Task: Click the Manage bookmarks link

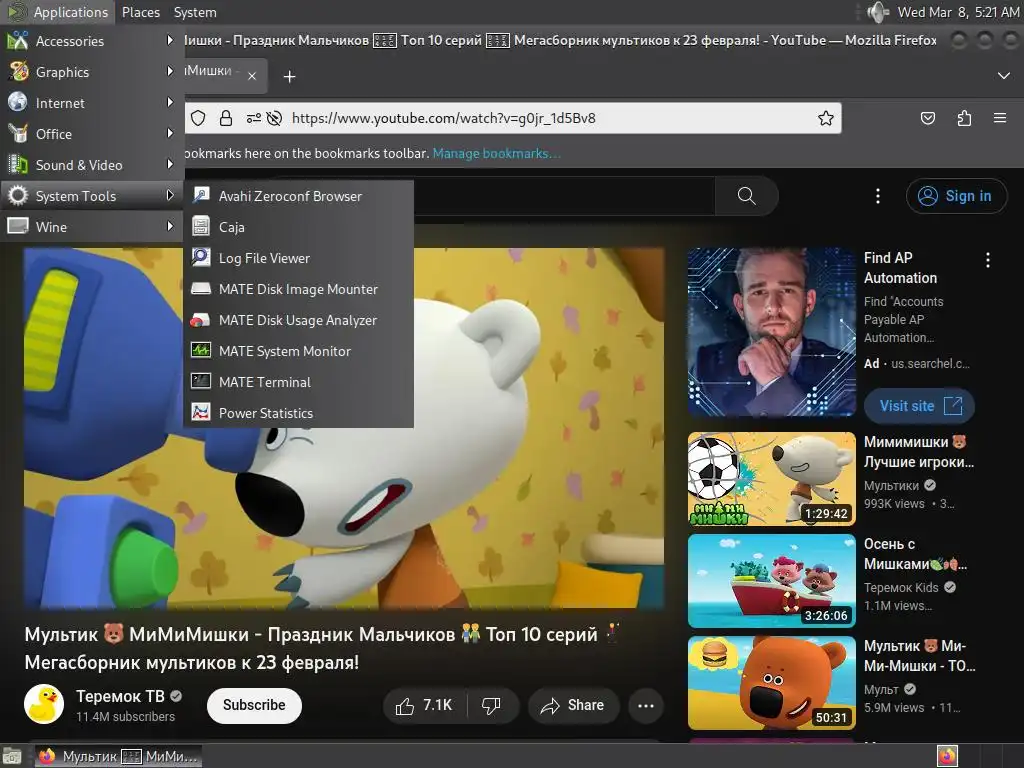Action: click(496, 153)
